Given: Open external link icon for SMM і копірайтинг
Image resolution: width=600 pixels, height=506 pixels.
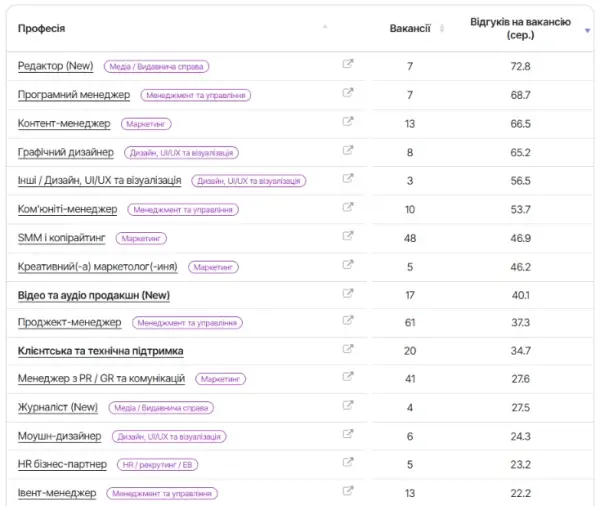Looking at the screenshot, I should tap(347, 235).
